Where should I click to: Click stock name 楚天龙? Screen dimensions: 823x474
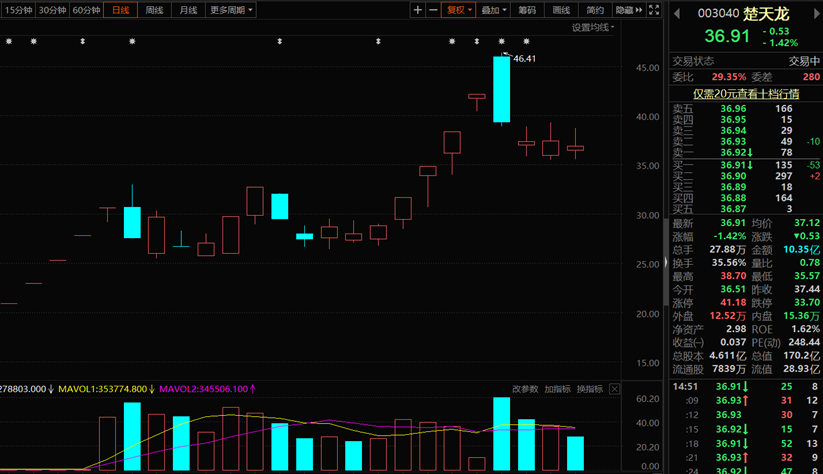pyautogui.click(x=766, y=14)
